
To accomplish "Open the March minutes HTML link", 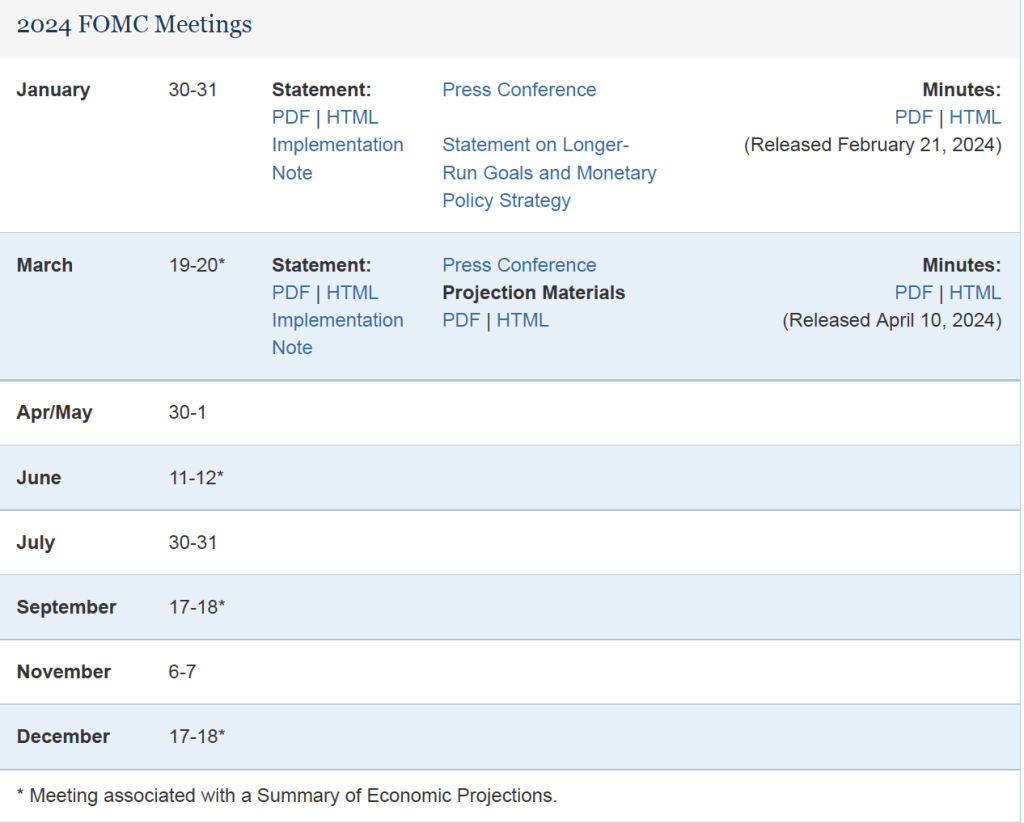I will [975, 293].
